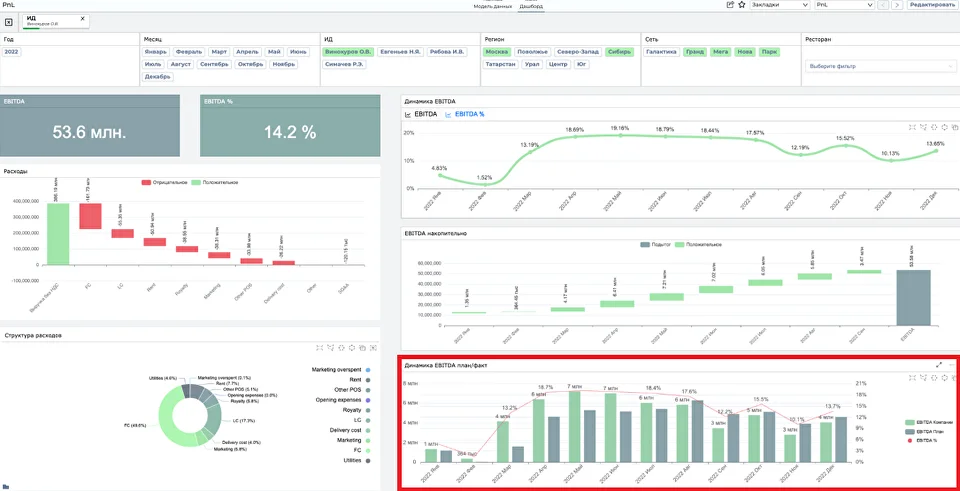Select the EBITDA % tab in Динамика EBITDA

465,114
